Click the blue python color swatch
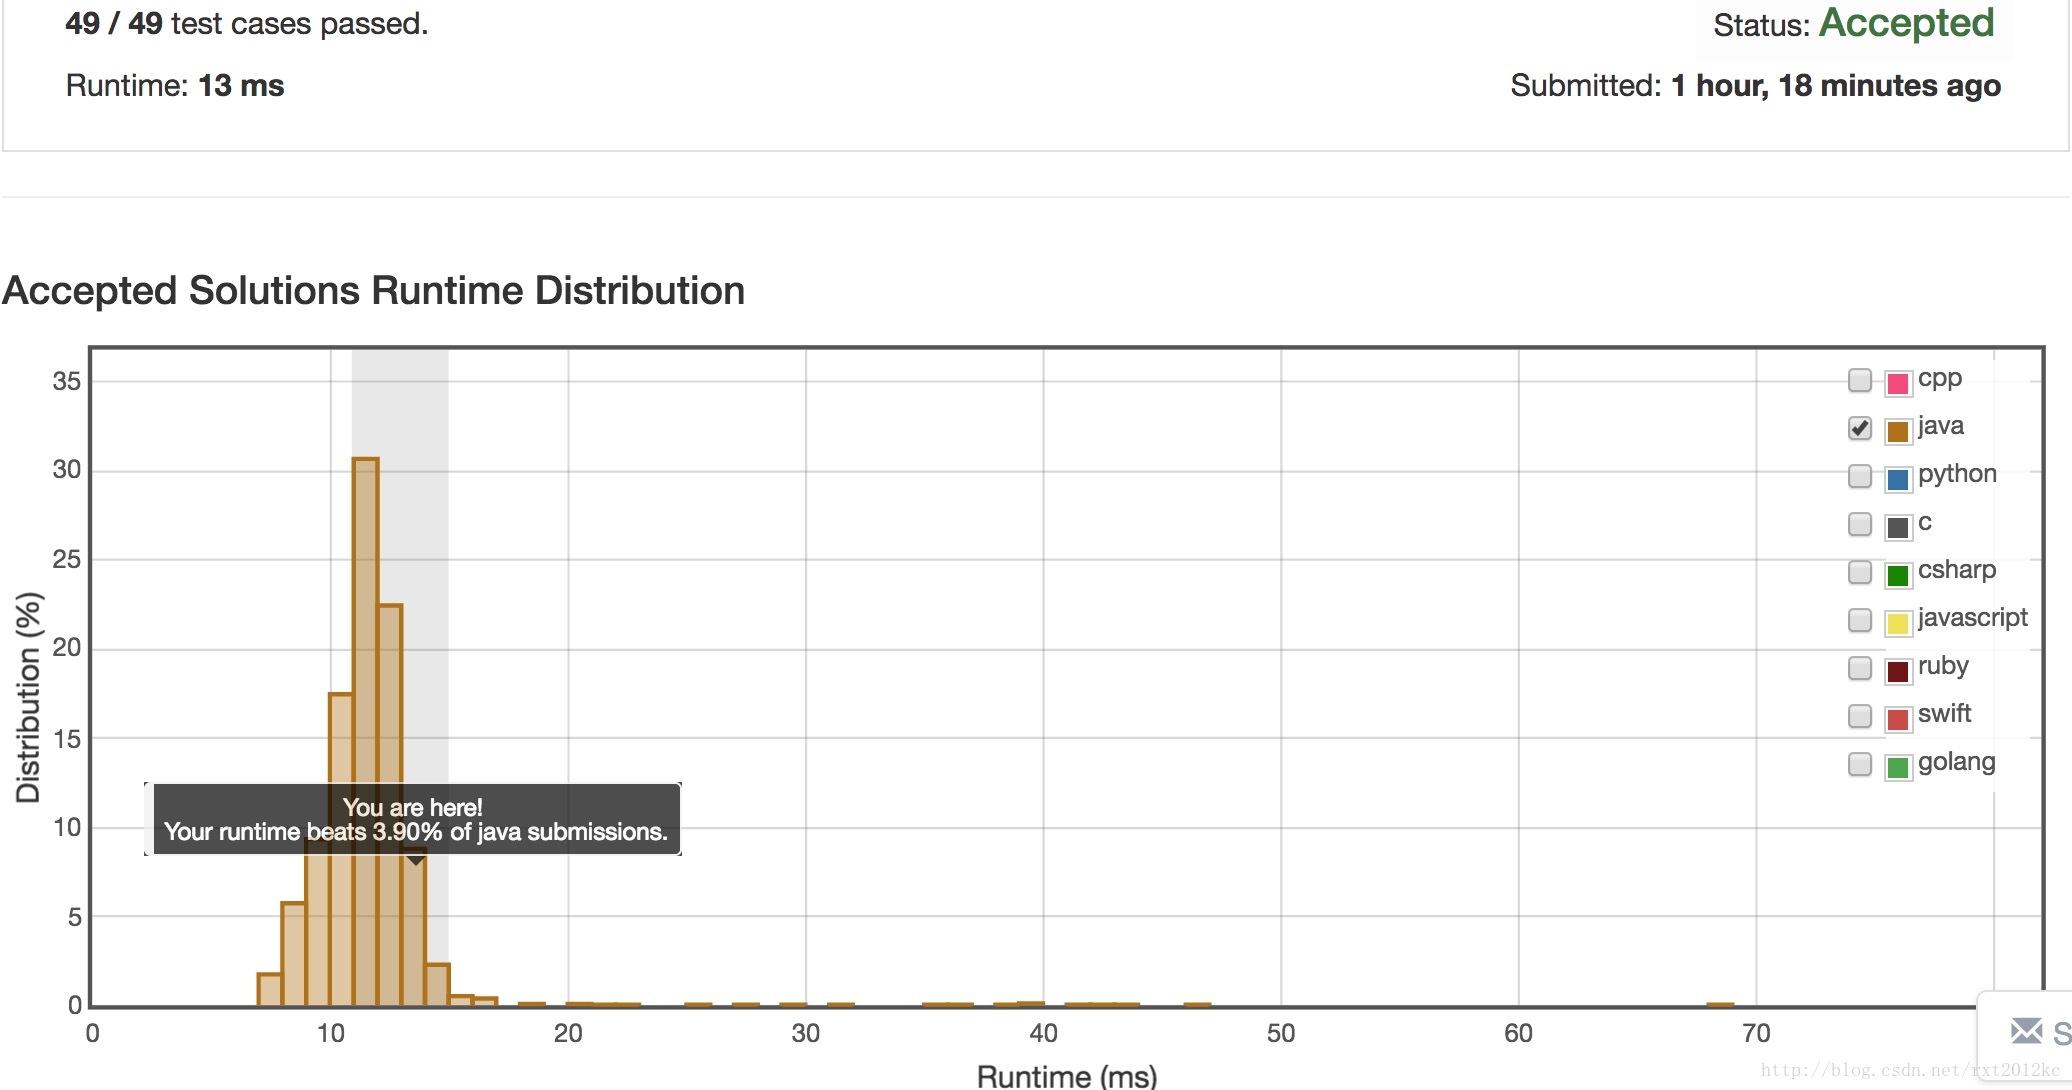Image resolution: width=2072 pixels, height=1090 pixels. (1897, 479)
